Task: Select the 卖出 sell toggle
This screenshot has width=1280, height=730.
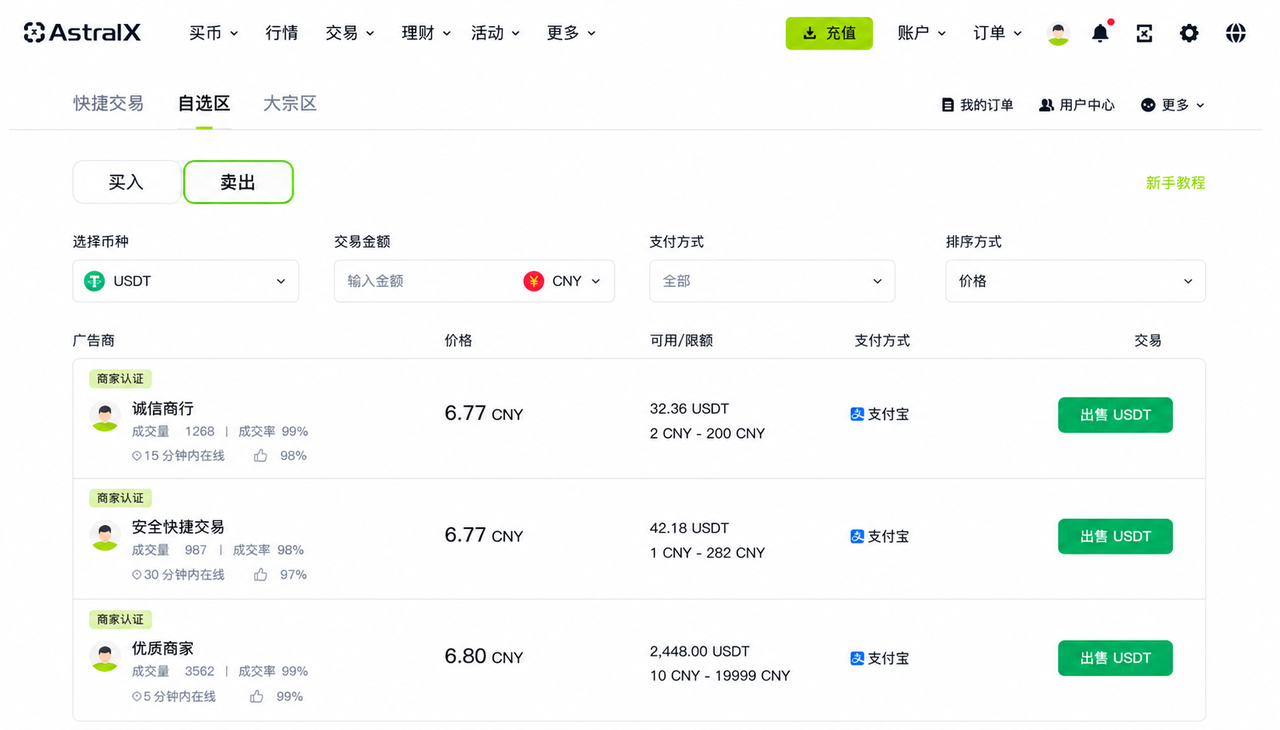Action: [x=238, y=182]
